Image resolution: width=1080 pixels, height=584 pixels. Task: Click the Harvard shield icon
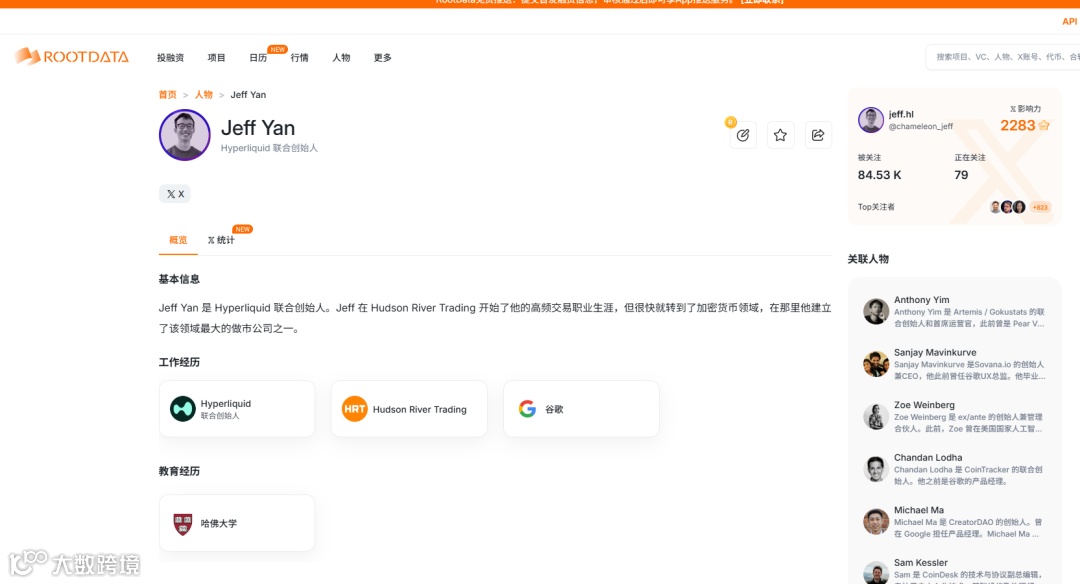[x=183, y=524]
